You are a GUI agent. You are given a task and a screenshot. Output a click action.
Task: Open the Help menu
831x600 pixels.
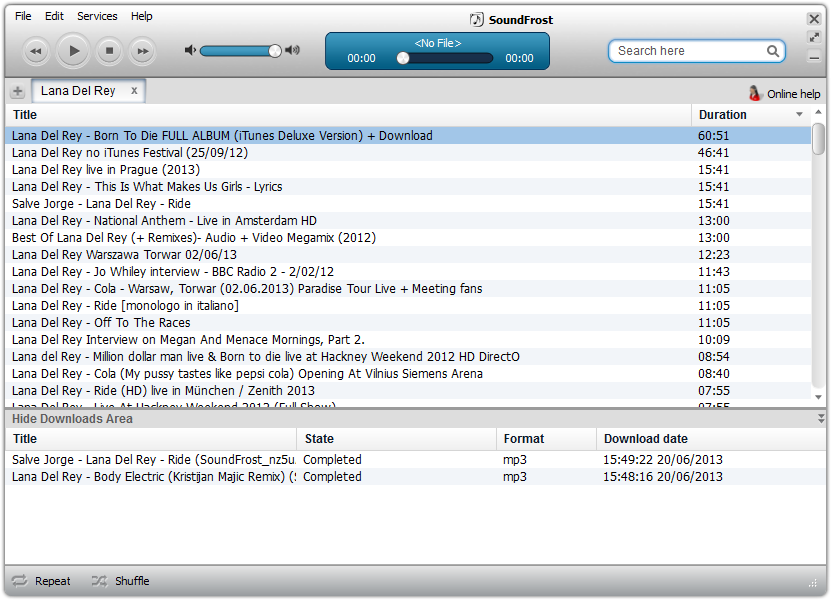pos(142,16)
